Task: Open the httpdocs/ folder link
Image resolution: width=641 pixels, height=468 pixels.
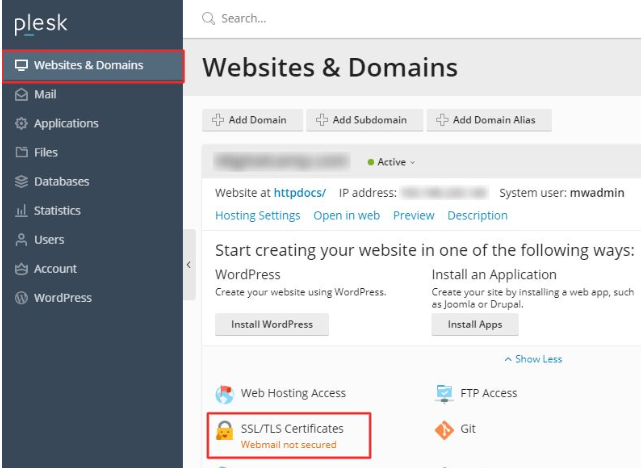Action: pyautogui.click(x=300, y=193)
